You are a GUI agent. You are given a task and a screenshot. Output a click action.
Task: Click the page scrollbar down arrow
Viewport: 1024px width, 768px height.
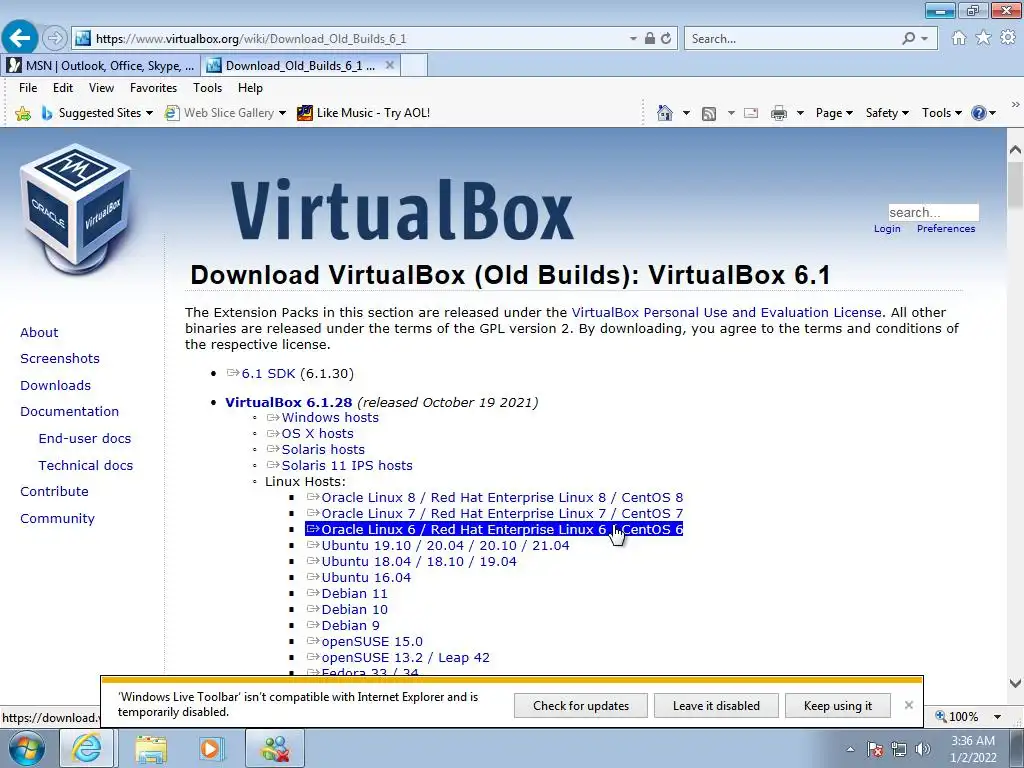click(x=1015, y=684)
